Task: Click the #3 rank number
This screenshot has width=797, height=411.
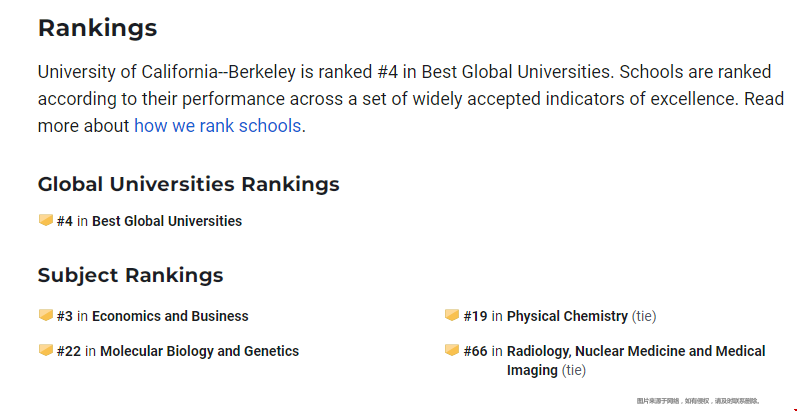Action: point(65,316)
